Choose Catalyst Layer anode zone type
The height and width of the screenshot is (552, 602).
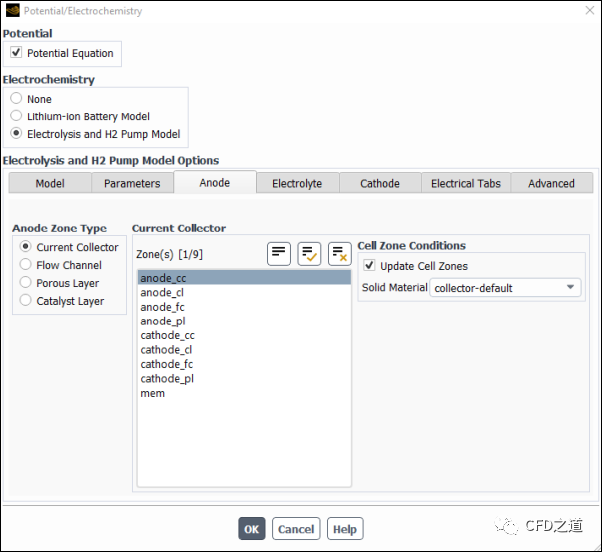tap(26, 301)
